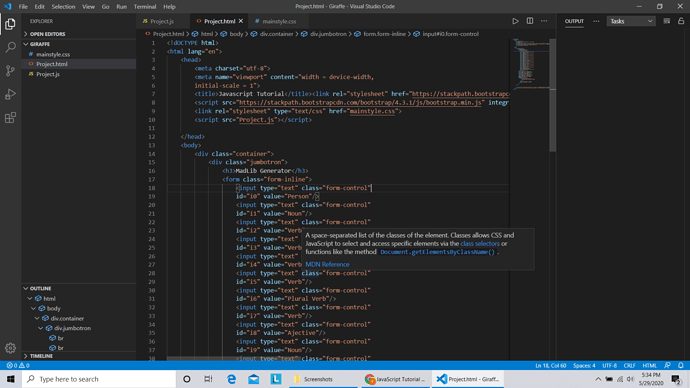Viewport: 690px width, 388px height.
Task: Open the Help menu
Action: 169,7
